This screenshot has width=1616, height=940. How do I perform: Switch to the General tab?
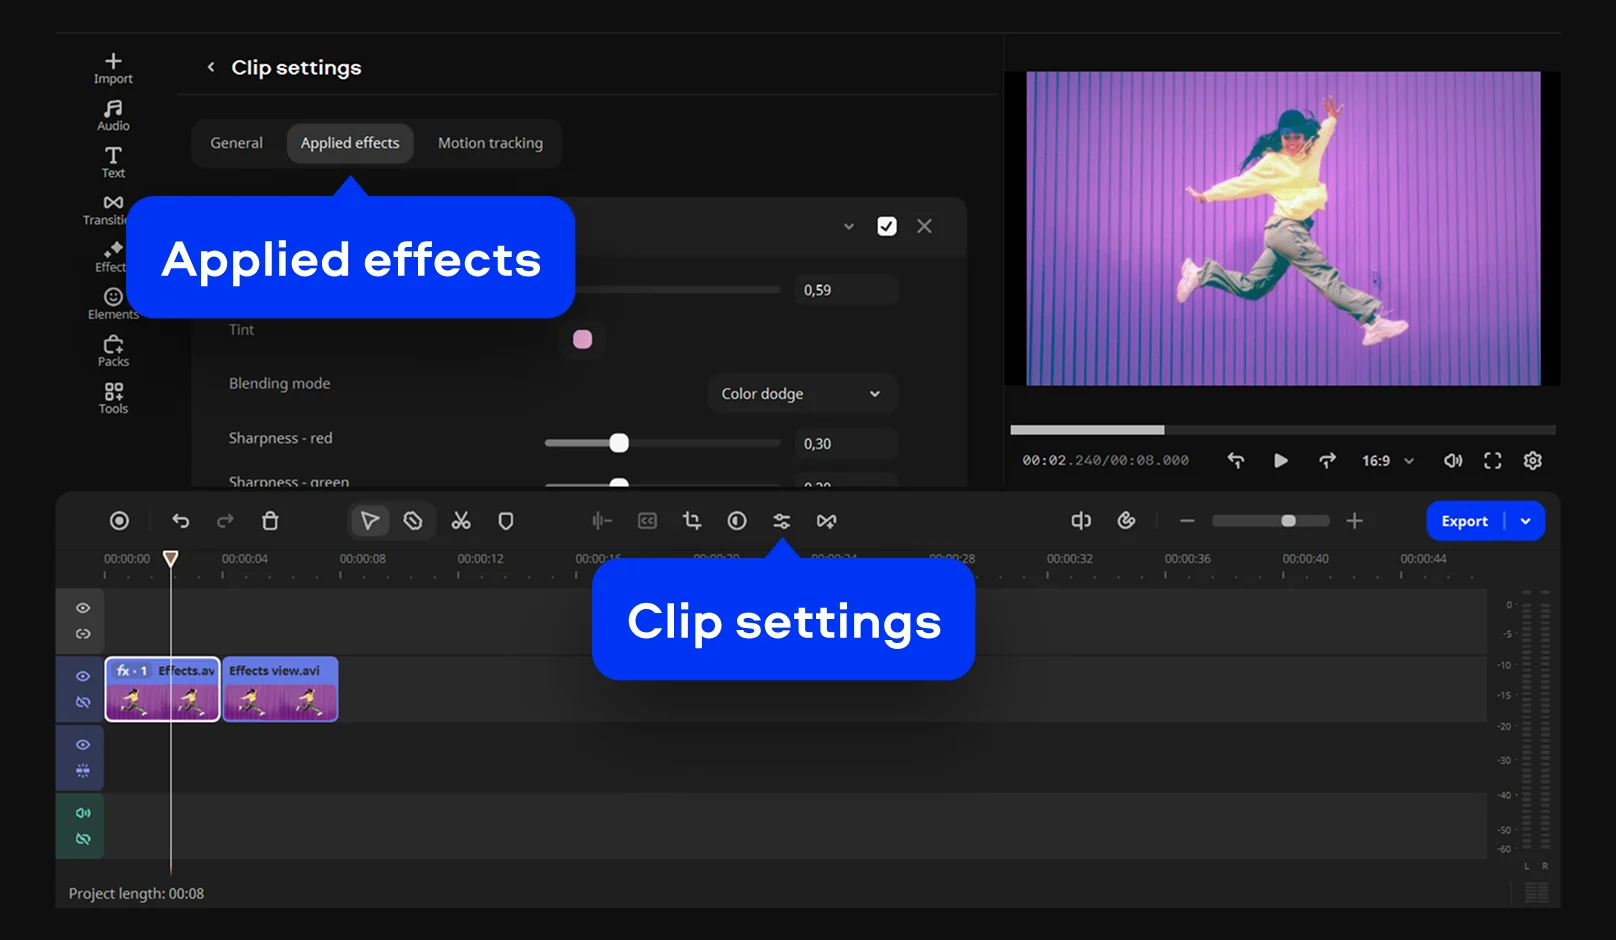coord(237,143)
